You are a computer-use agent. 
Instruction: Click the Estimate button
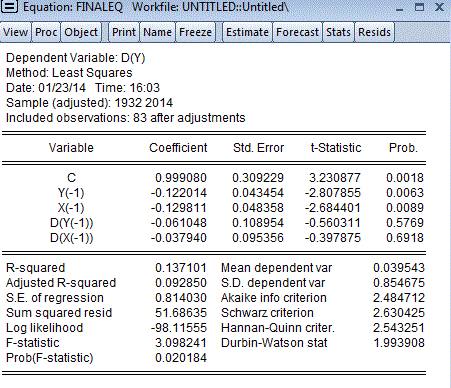tap(247, 32)
